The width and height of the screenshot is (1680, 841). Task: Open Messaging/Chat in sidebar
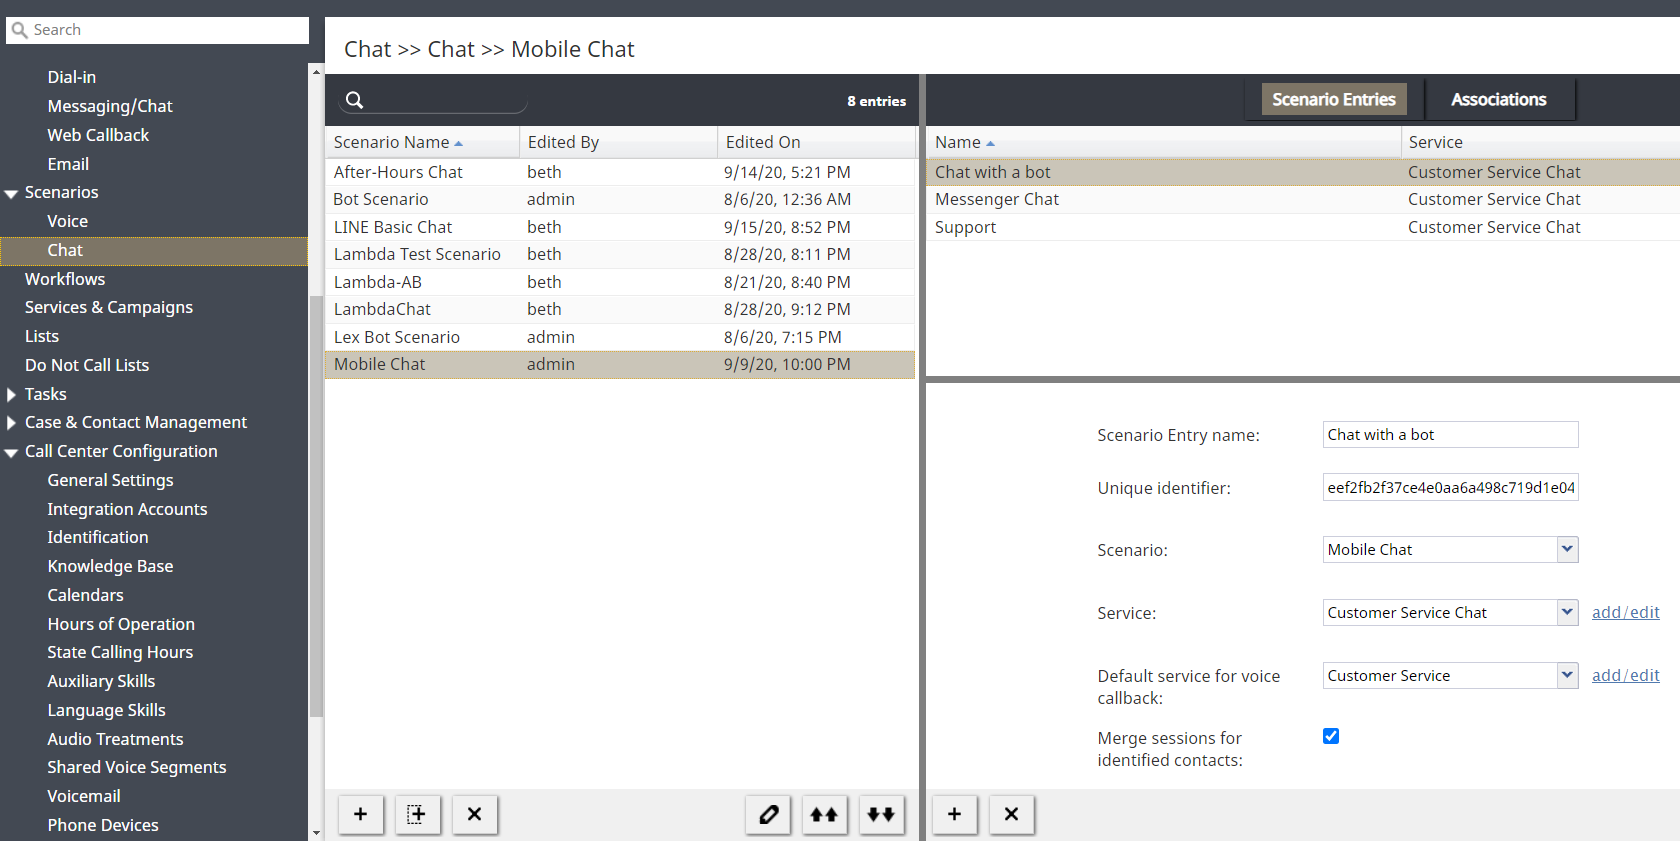110,106
